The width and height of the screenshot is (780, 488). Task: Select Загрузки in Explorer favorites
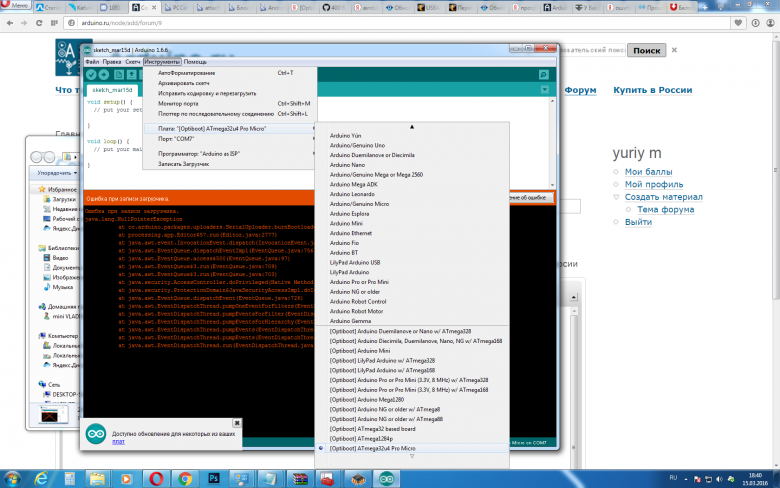64,199
